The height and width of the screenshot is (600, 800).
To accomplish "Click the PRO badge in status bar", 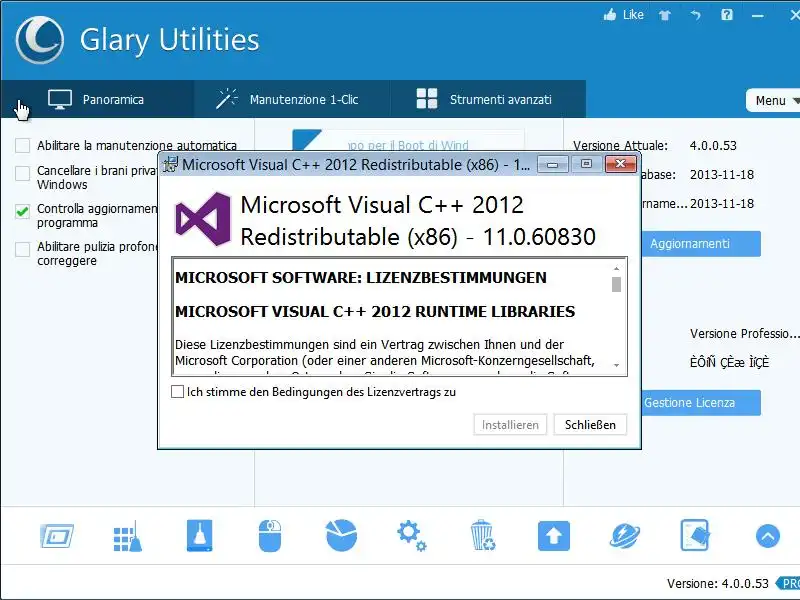I will (788, 583).
